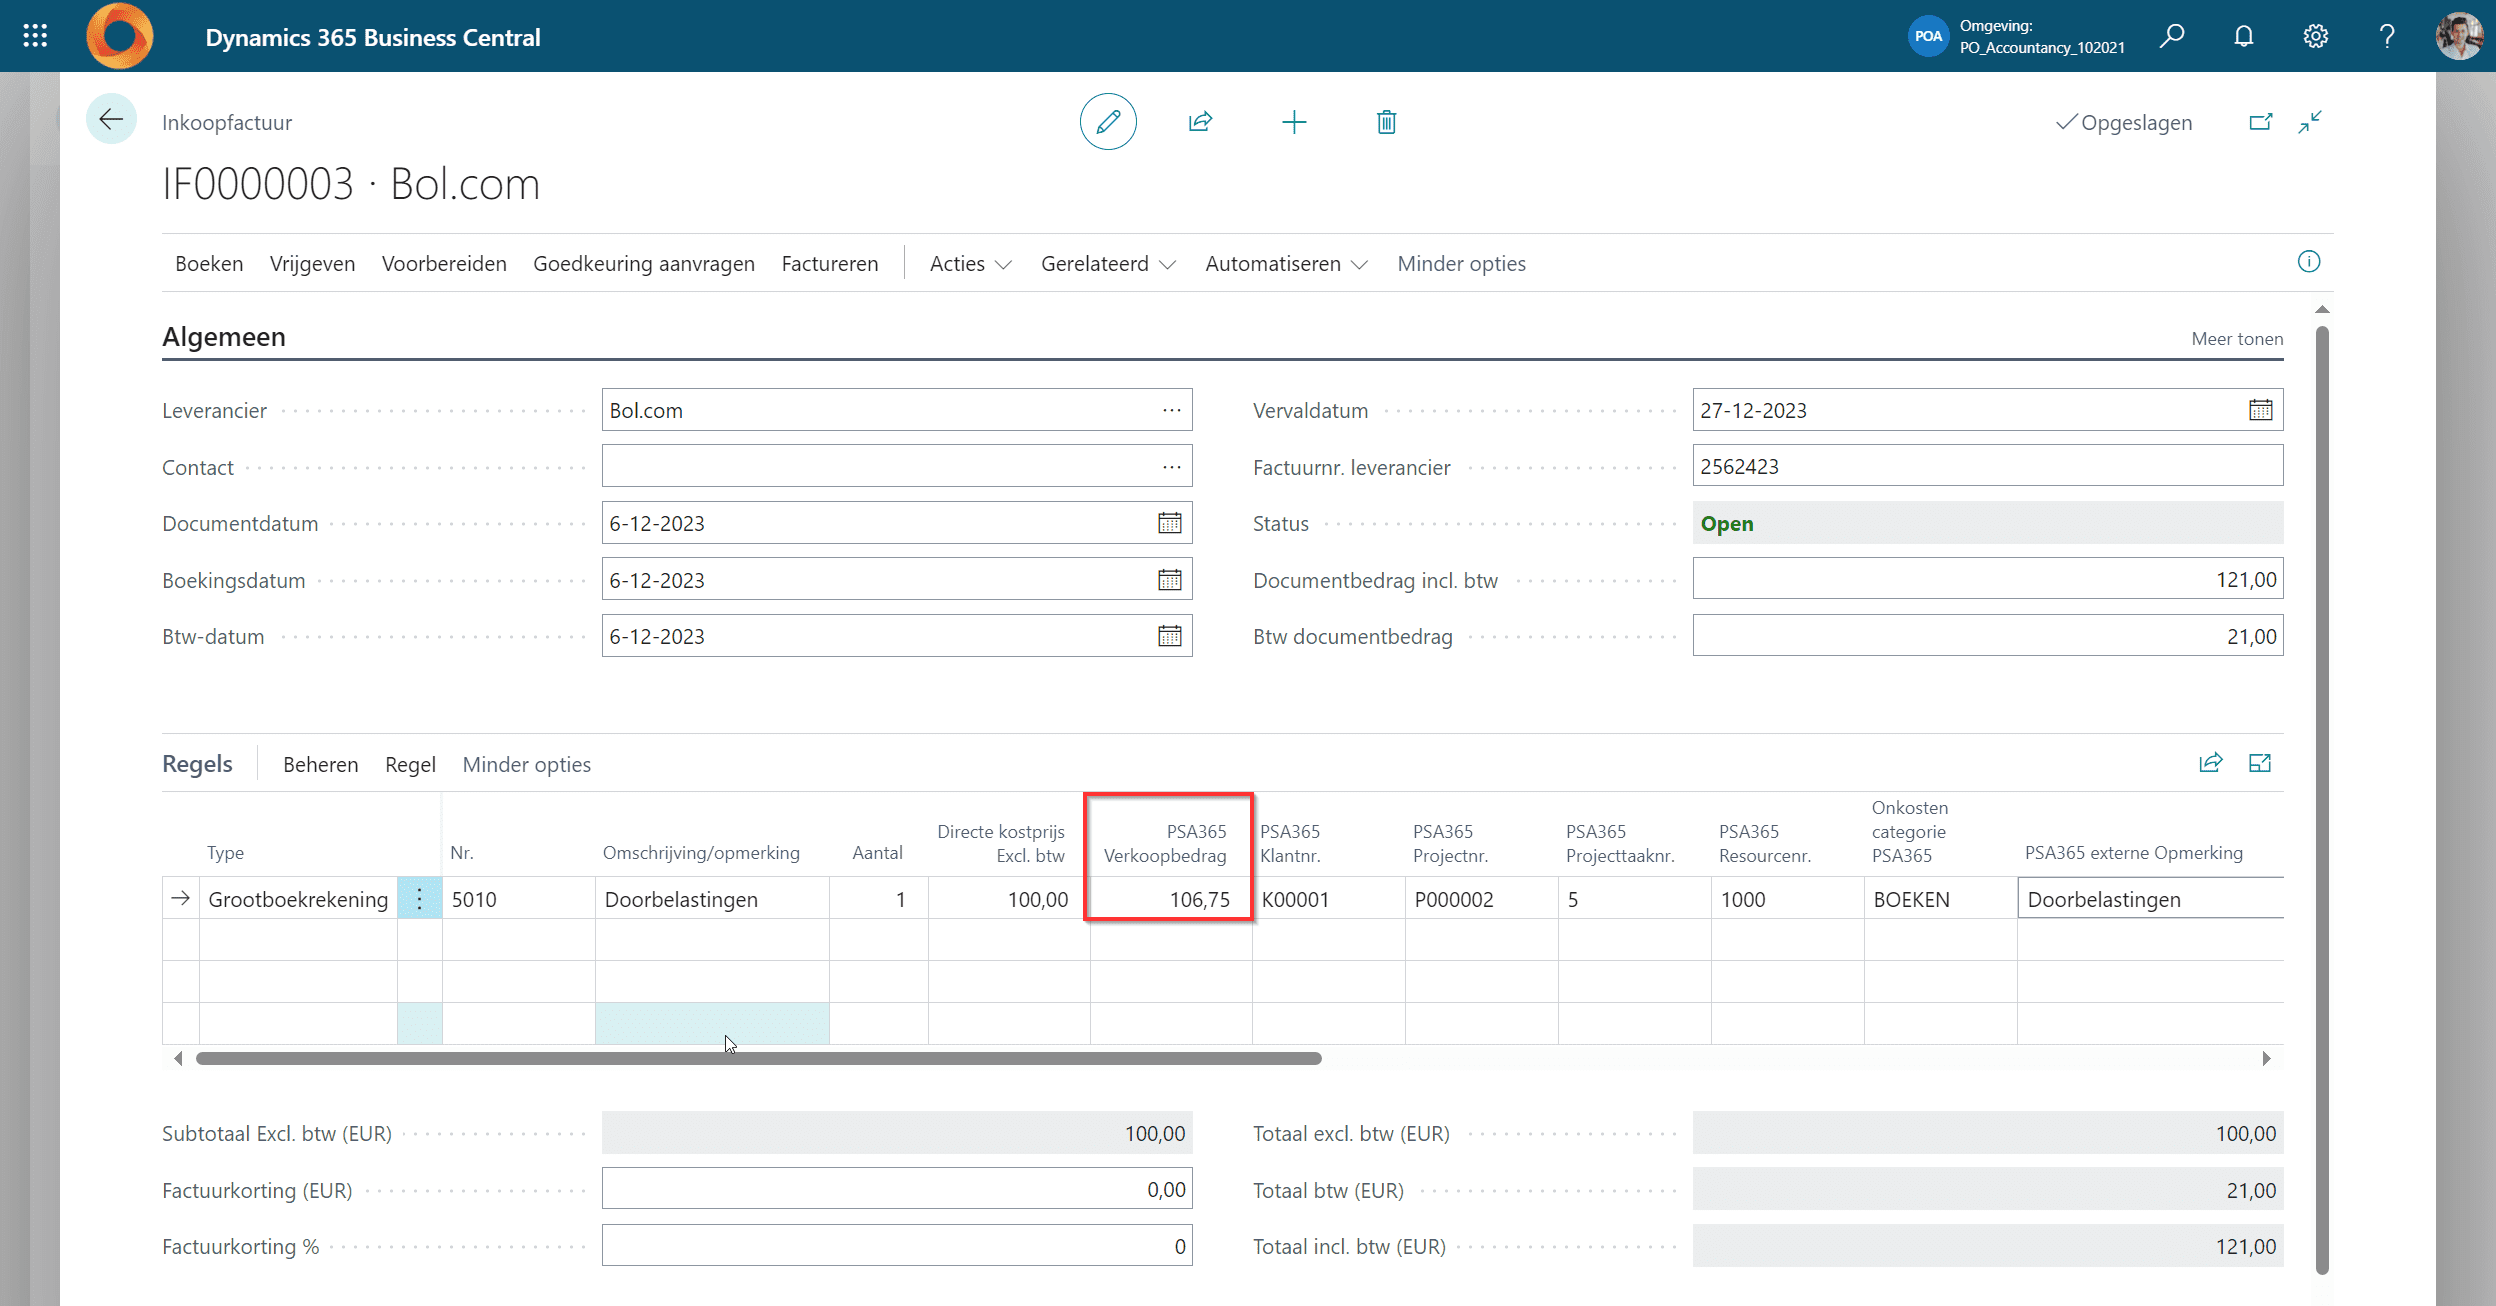Open the page in a new window

click(x=2260, y=122)
